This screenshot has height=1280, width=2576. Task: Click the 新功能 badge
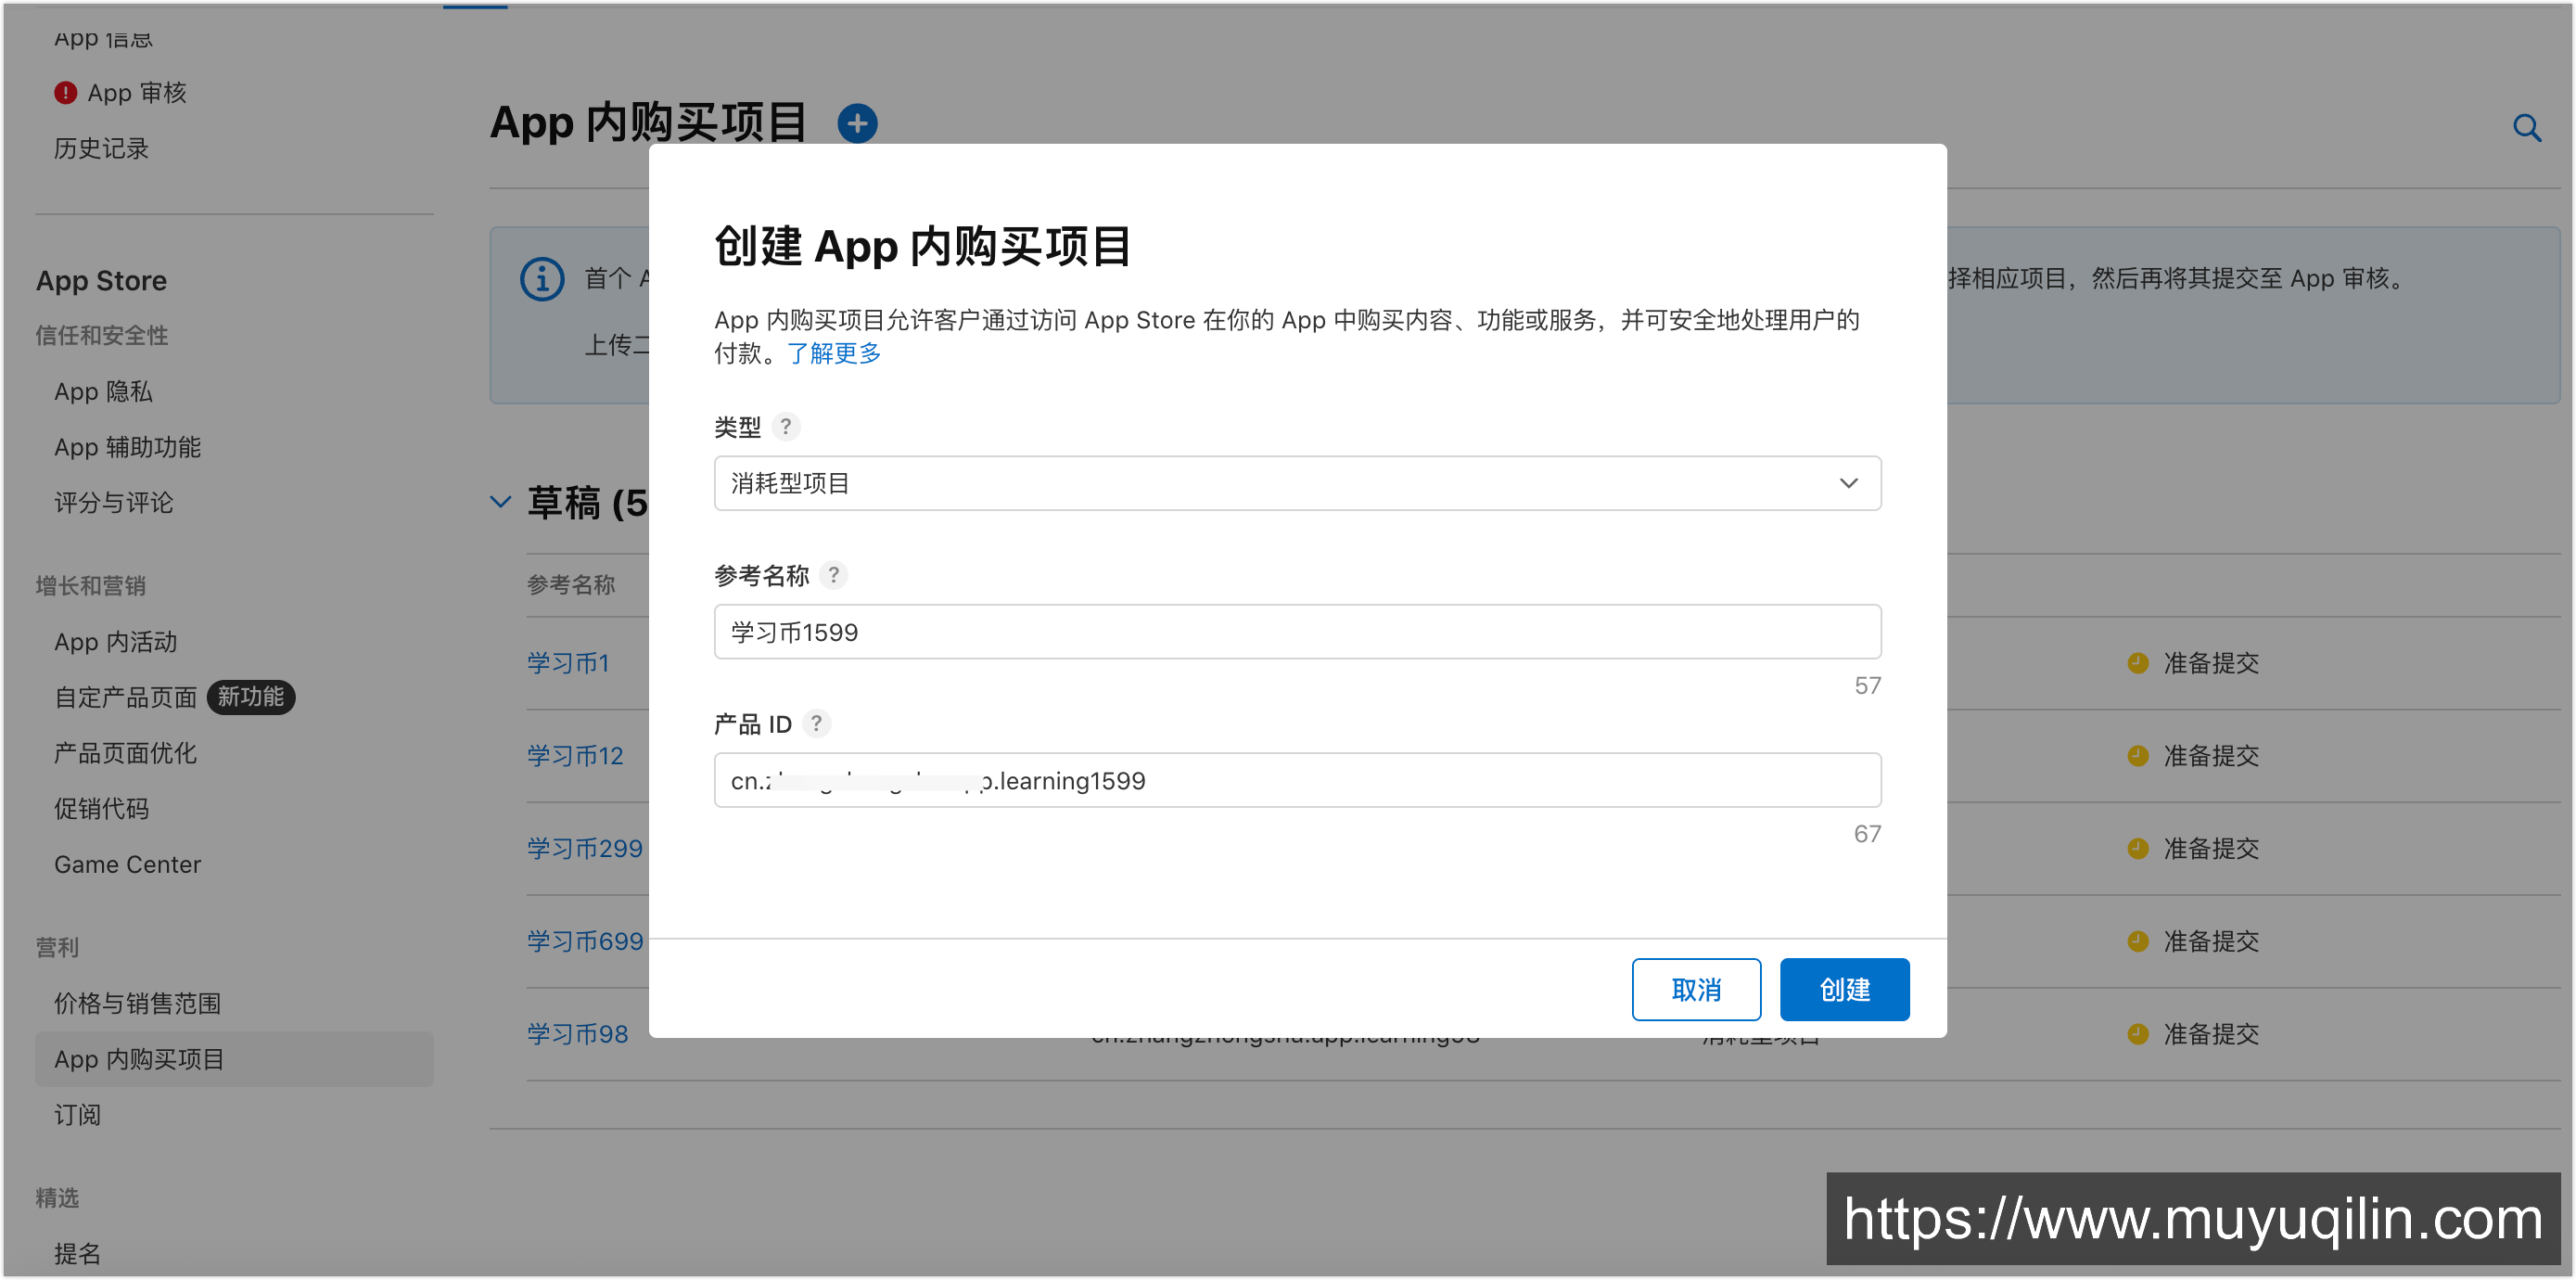point(250,697)
